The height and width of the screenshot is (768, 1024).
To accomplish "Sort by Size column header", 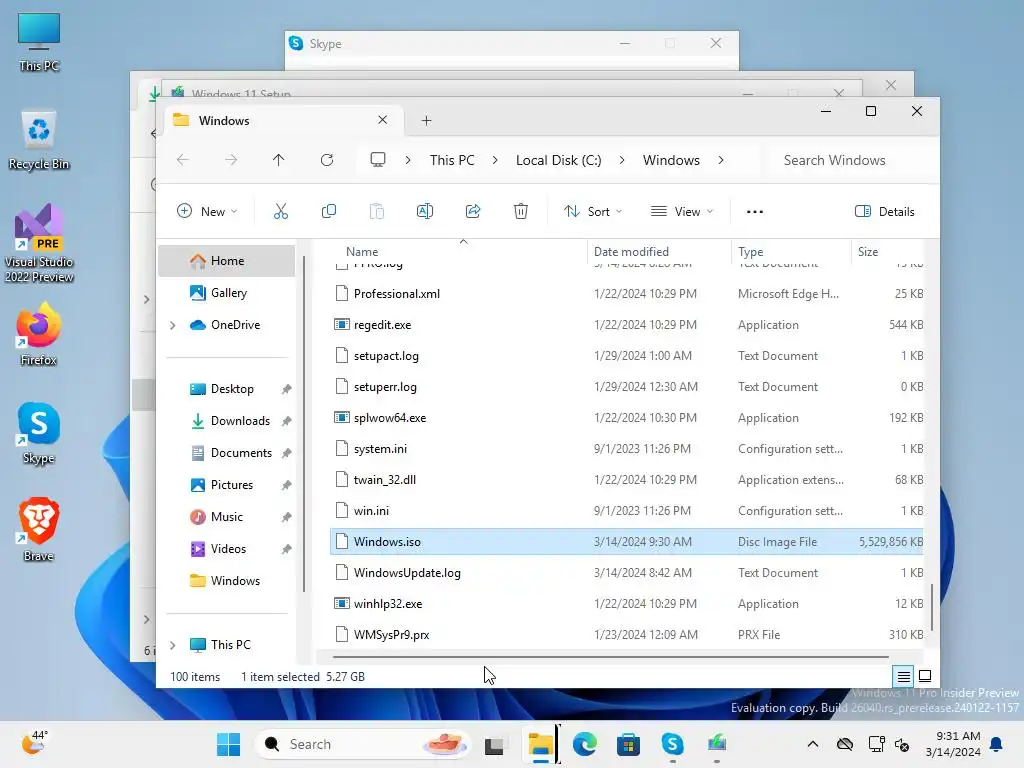I will [x=888, y=252].
